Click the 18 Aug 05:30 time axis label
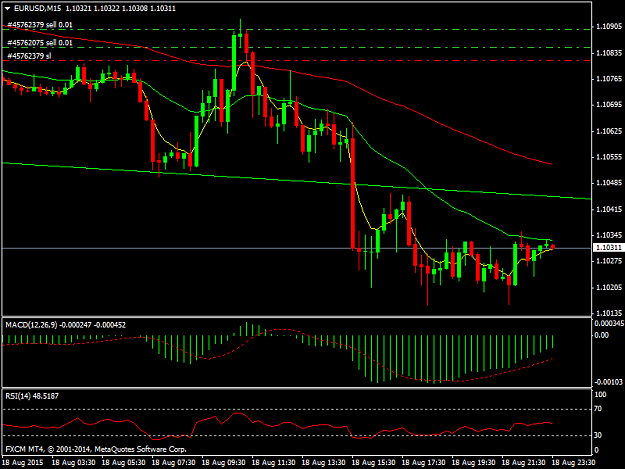This screenshot has height=469, width=625. coord(124,462)
